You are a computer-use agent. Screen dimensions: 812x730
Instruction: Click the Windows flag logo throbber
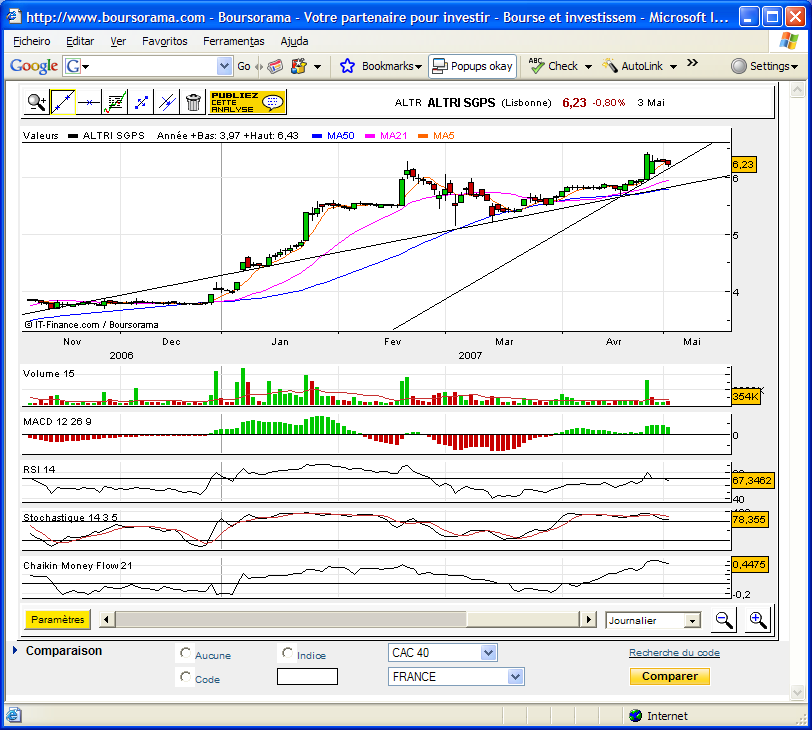pyautogui.click(x=788, y=41)
